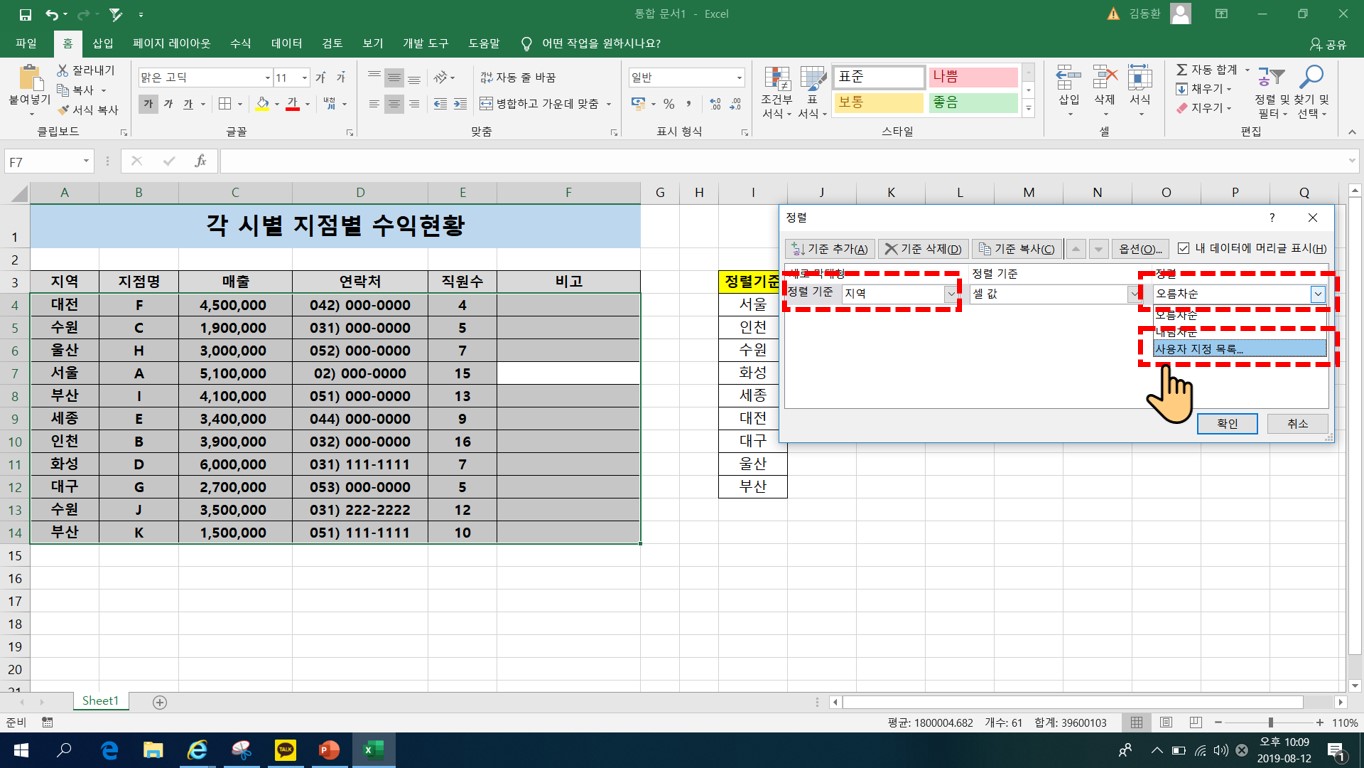Screen dimensions: 1364x768
Task: Open the sort column dropdown showing 지역
Action: pos(950,294)
